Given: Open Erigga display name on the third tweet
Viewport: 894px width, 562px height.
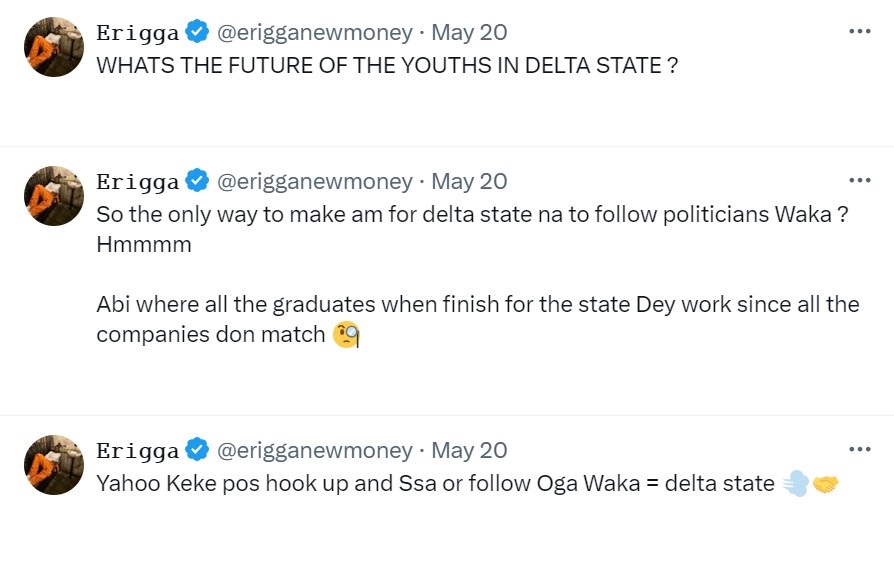Looking at the screenshot, I should [x=137, y=451].
